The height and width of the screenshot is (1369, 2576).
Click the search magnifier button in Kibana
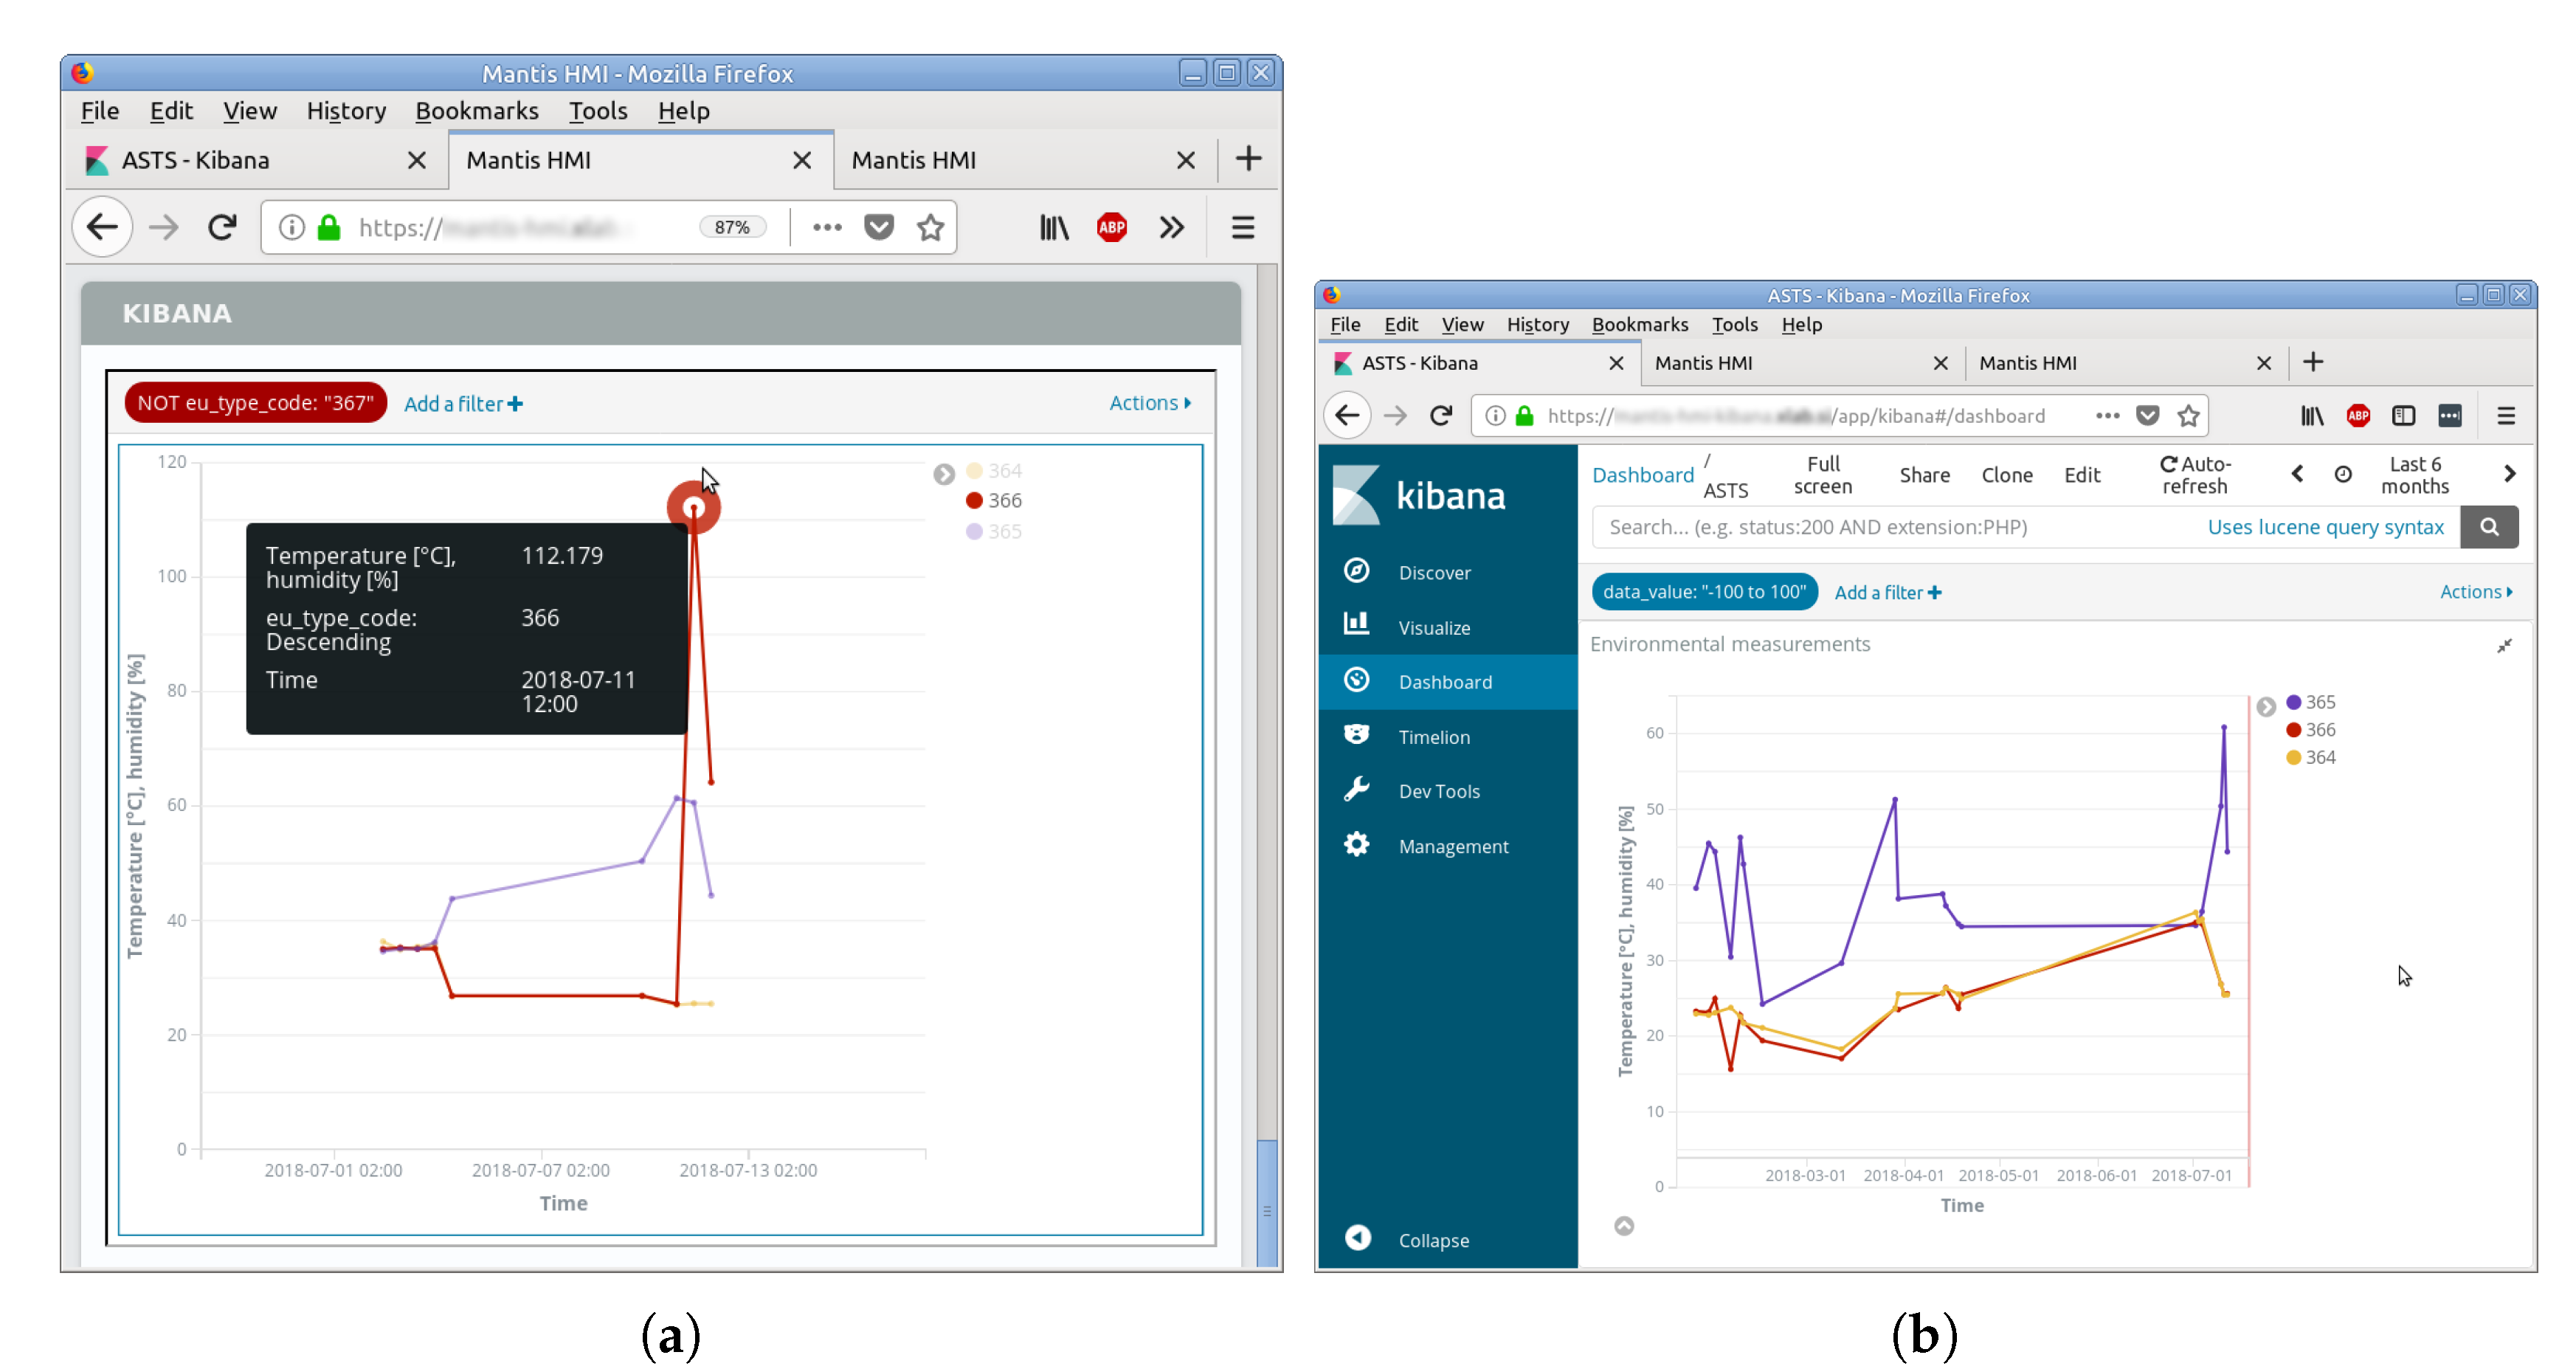tap(2489, 527)
